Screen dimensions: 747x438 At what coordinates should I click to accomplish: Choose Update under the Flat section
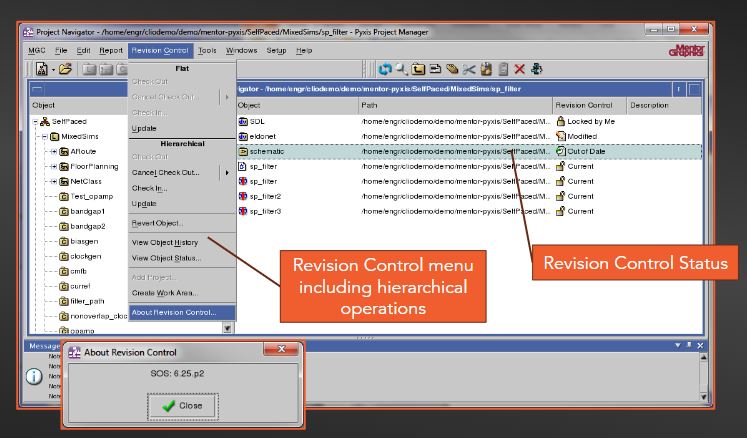tap(182, 128)
